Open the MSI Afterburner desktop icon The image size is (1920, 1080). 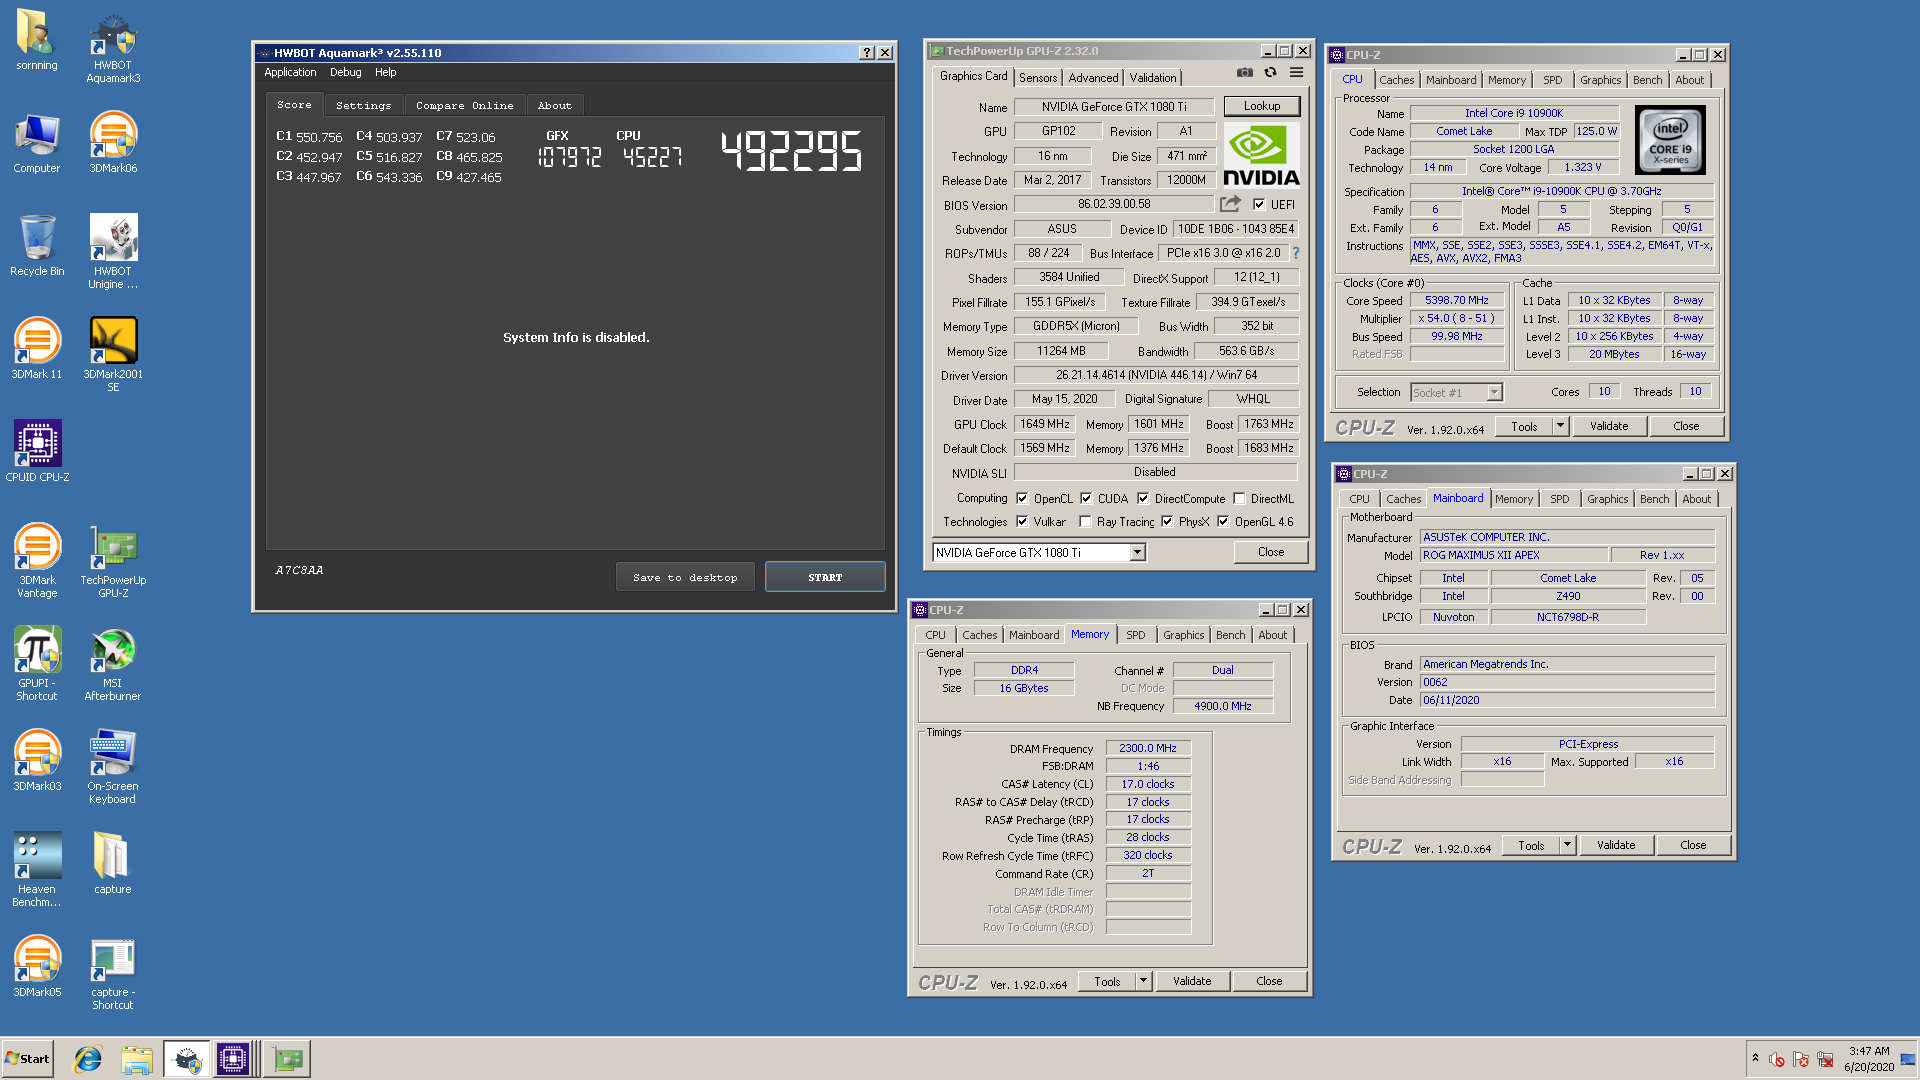point(113,664)
